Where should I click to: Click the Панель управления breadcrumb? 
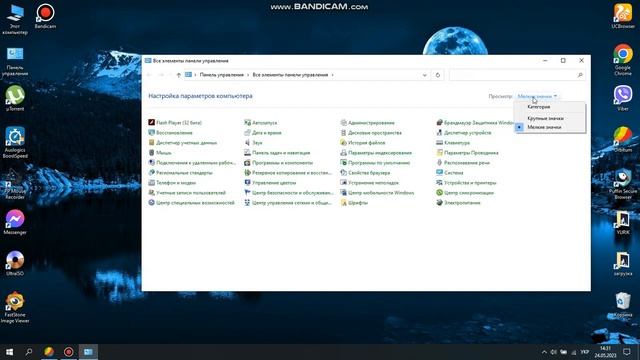tap(222, 75)
